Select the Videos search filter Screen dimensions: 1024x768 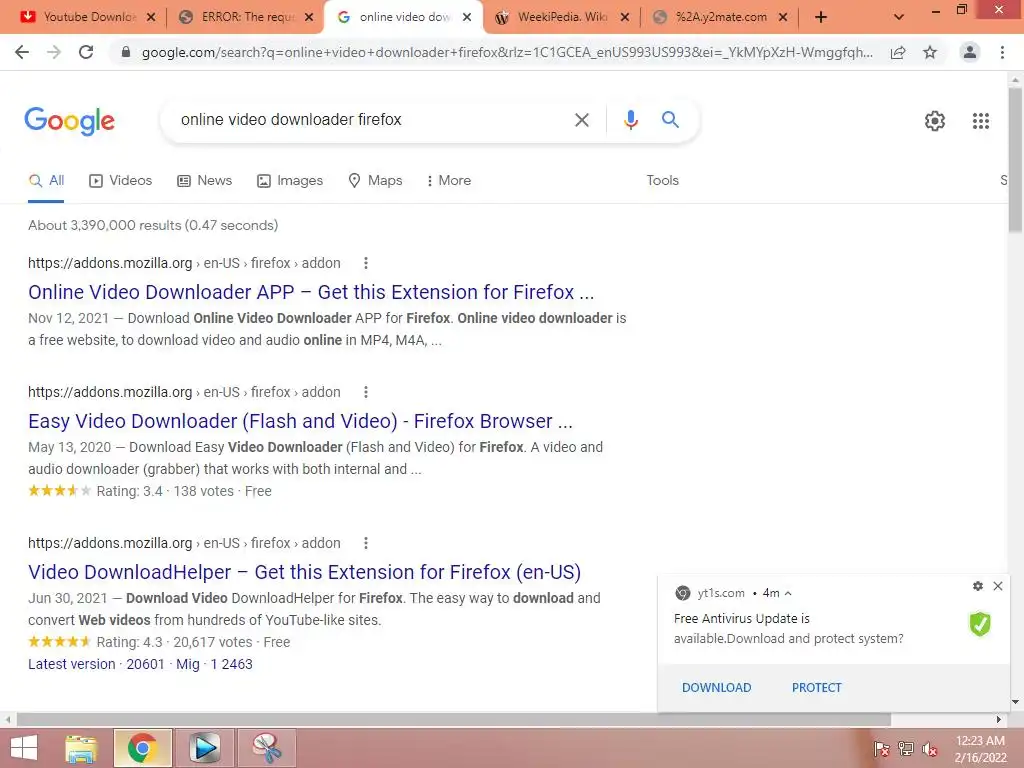(x=120, y=180)
